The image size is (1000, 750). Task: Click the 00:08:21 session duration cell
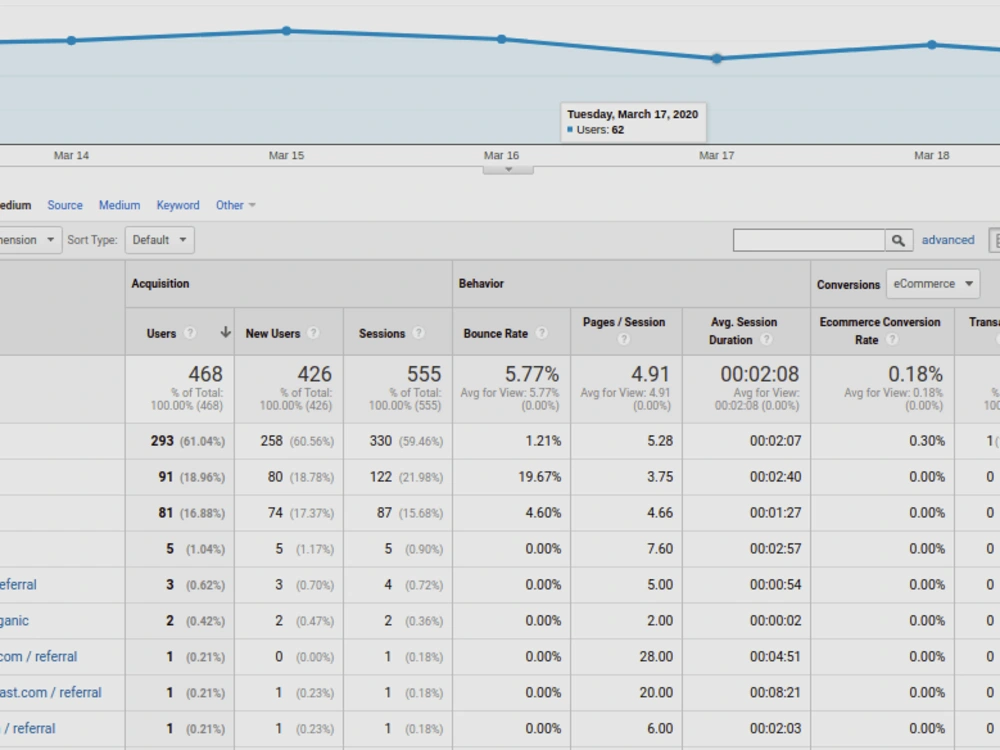(776, 693)
